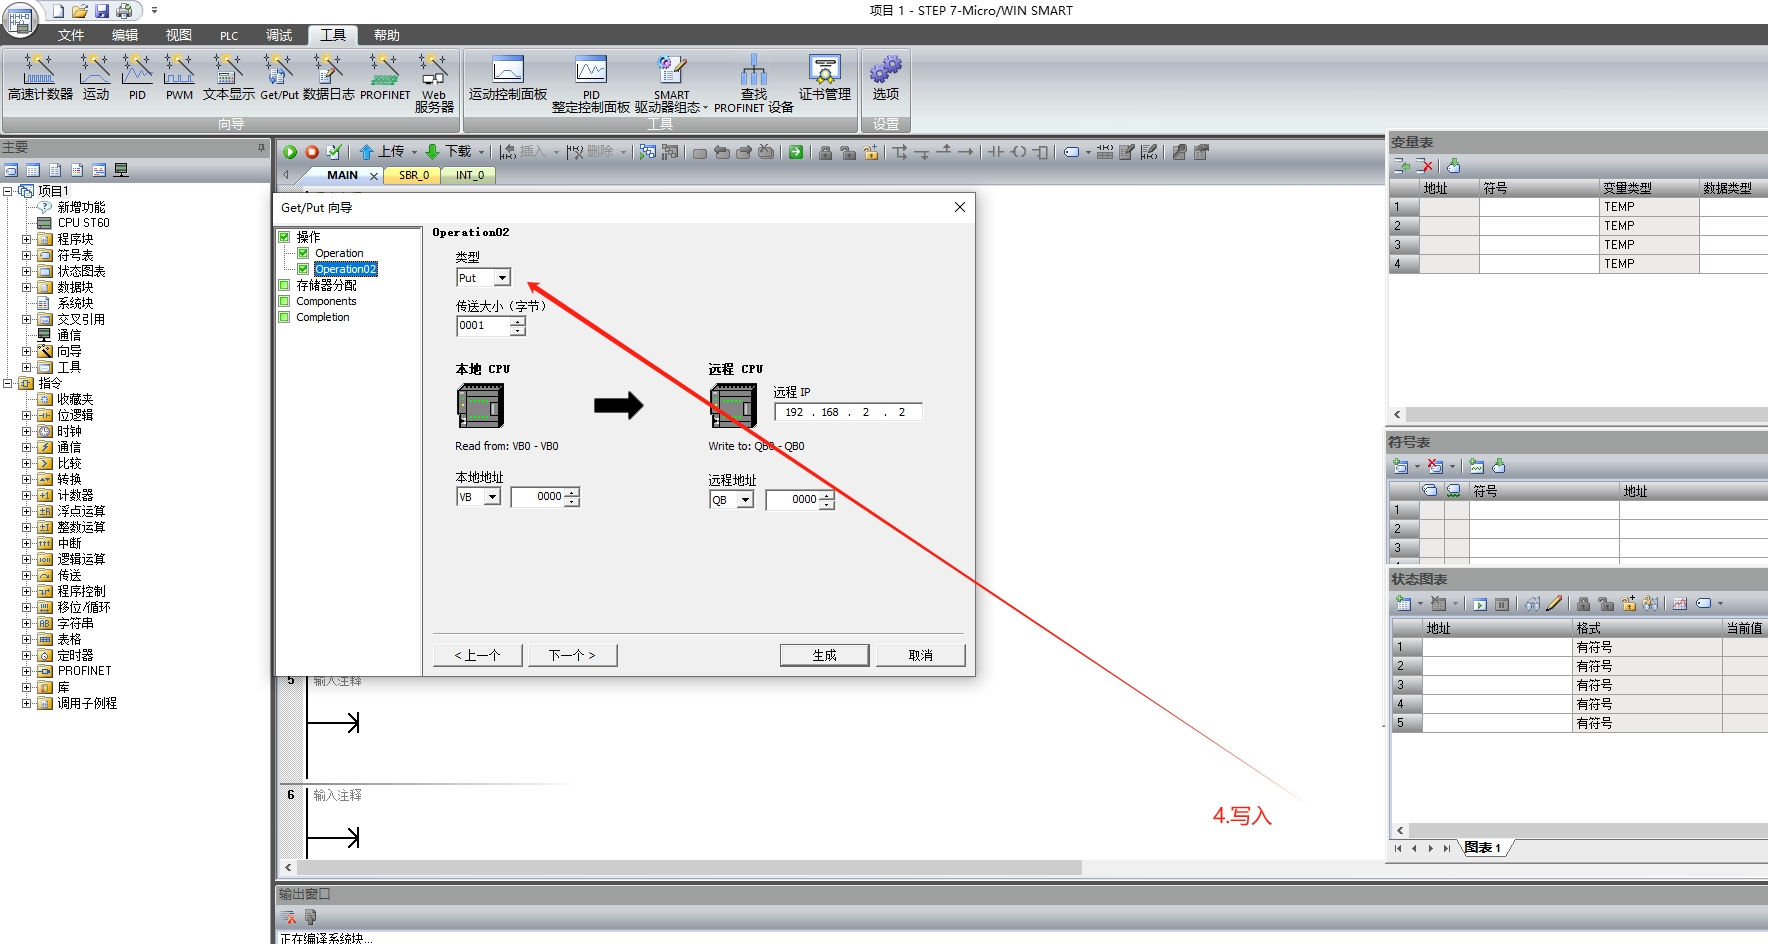Open the 类型 Put dropdown
The image size is (1768, 944).
[502, 278]
